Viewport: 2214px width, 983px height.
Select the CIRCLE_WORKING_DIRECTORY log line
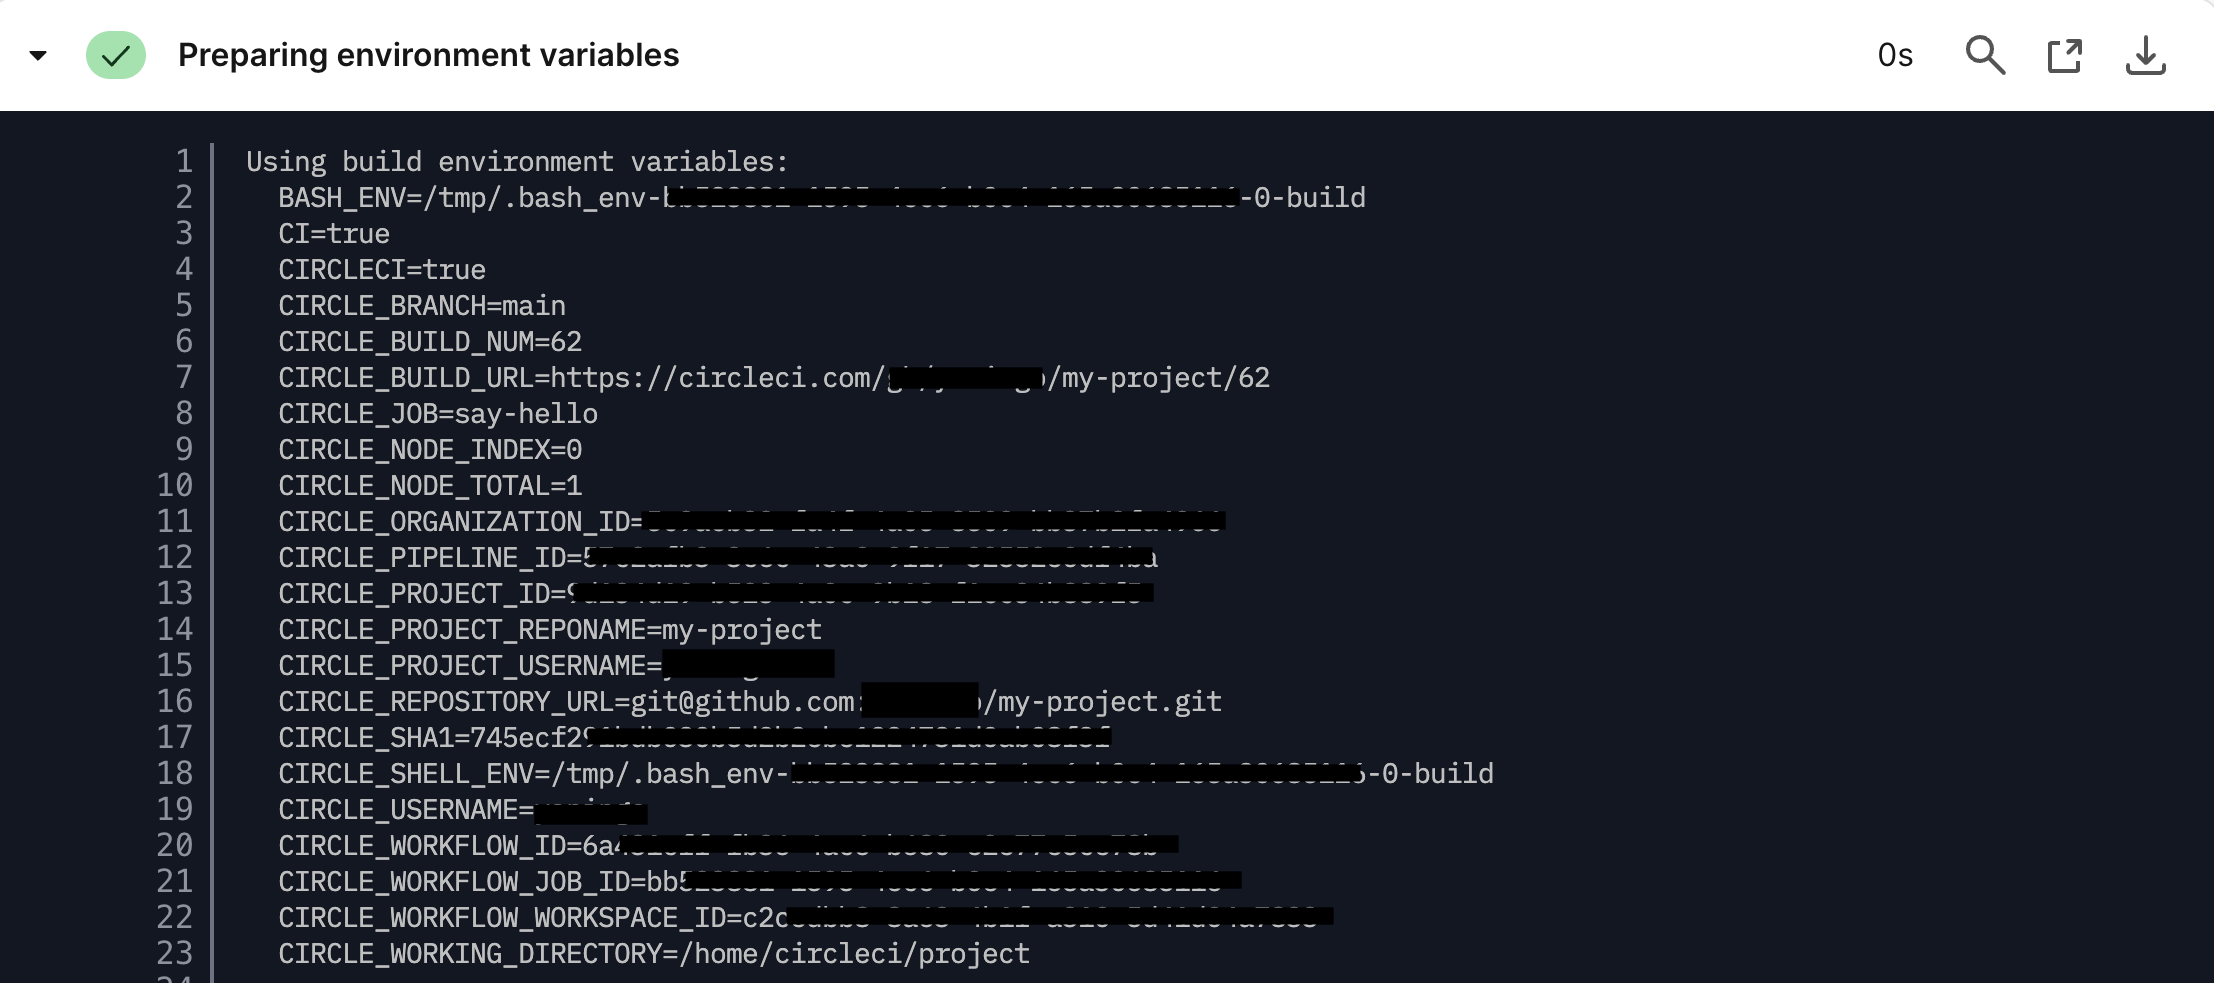click(653, 953)
